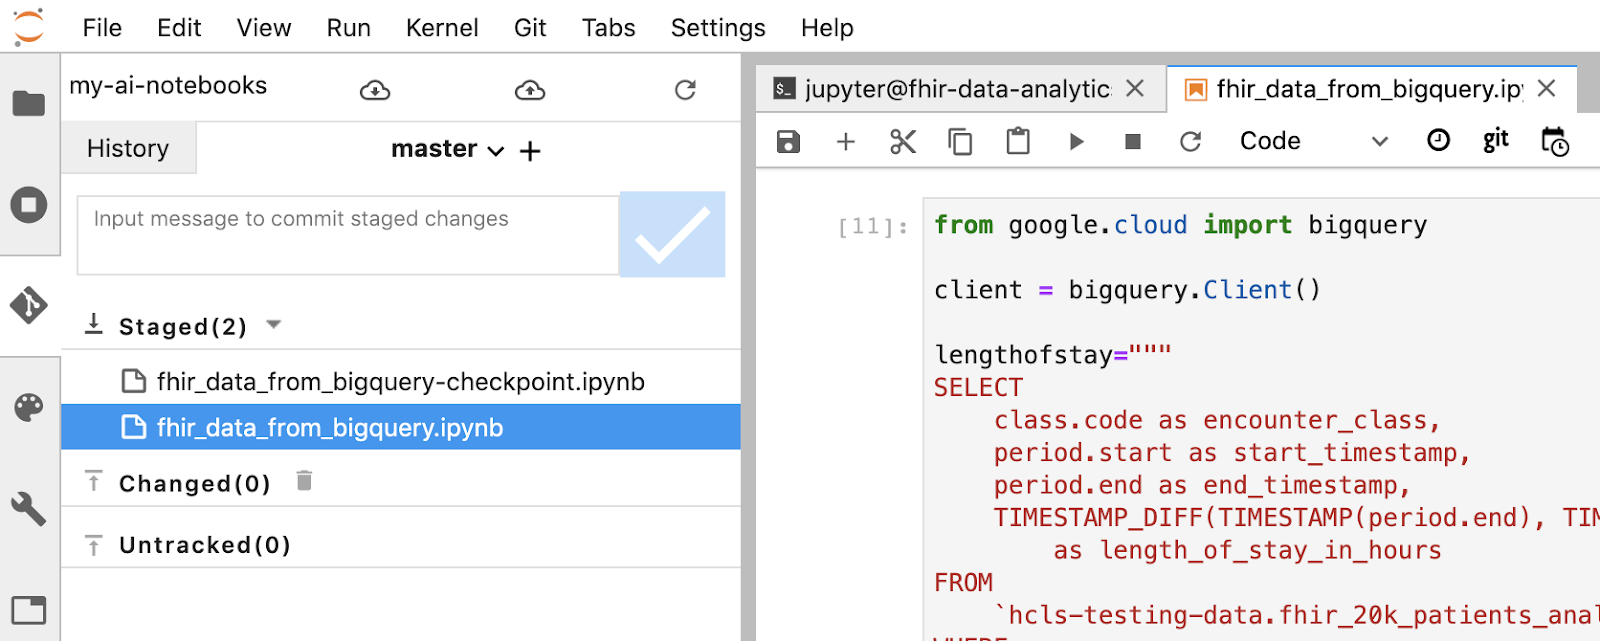Commit staged changes with the checkmark button
This screenshot has width=1600, height=641.
672,234
